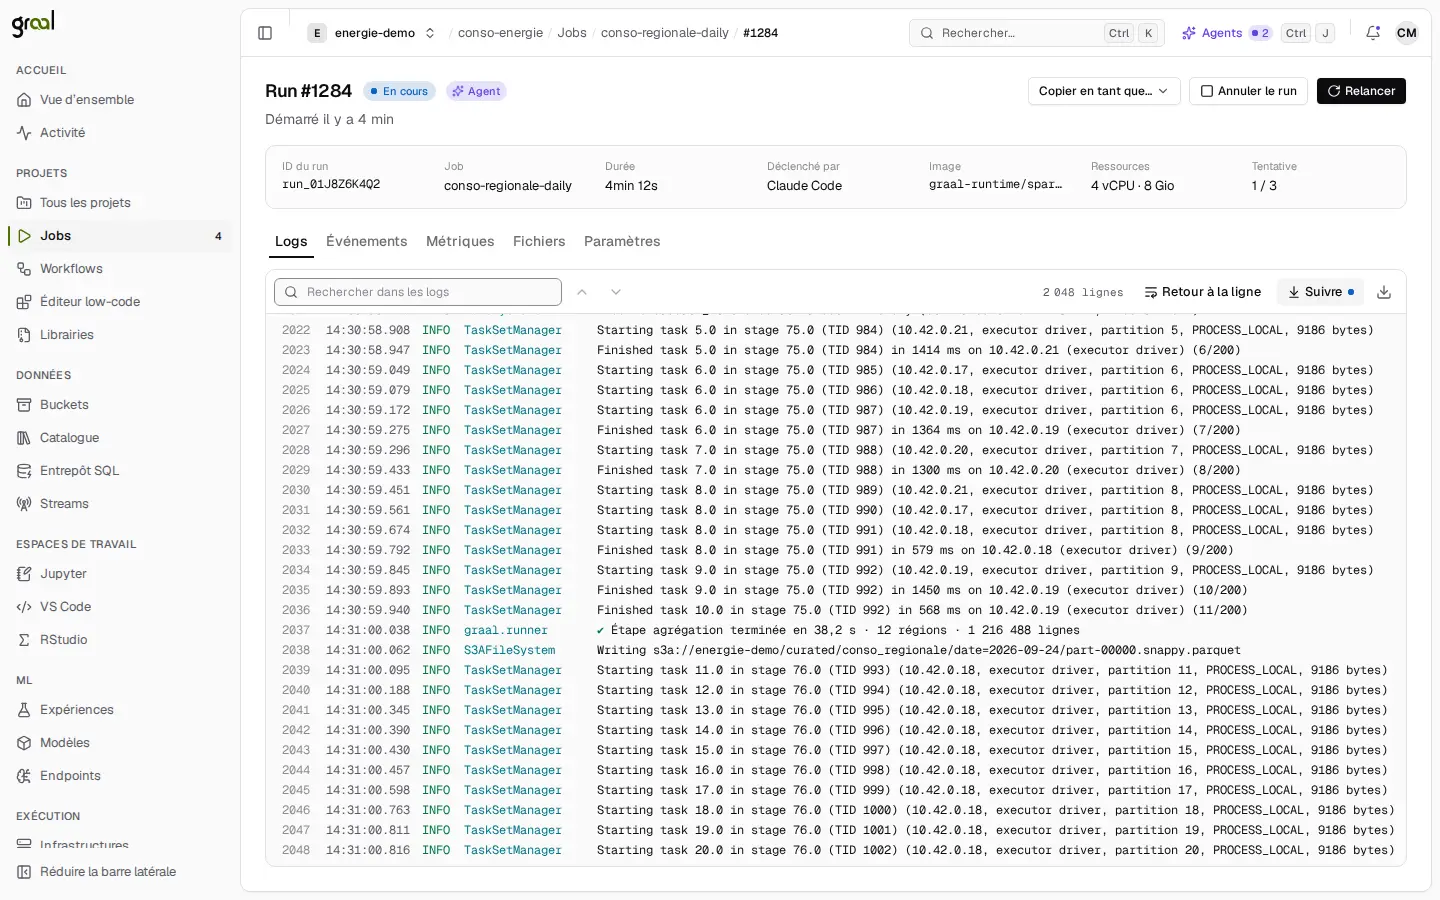1440x900 pixels.
Task: Open Expériences ML page
Action: [120, 710]
